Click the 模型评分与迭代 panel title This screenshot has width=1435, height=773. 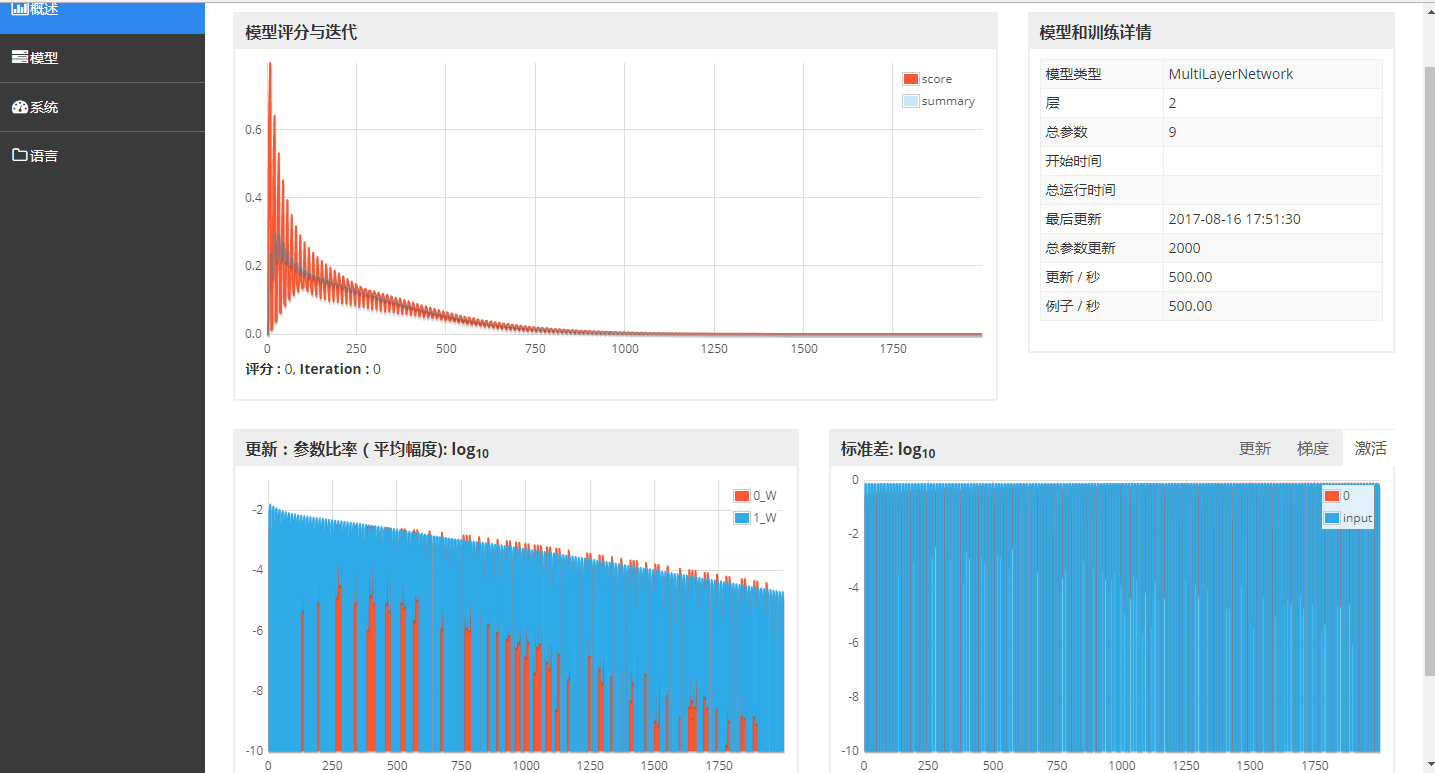[301, 32]
